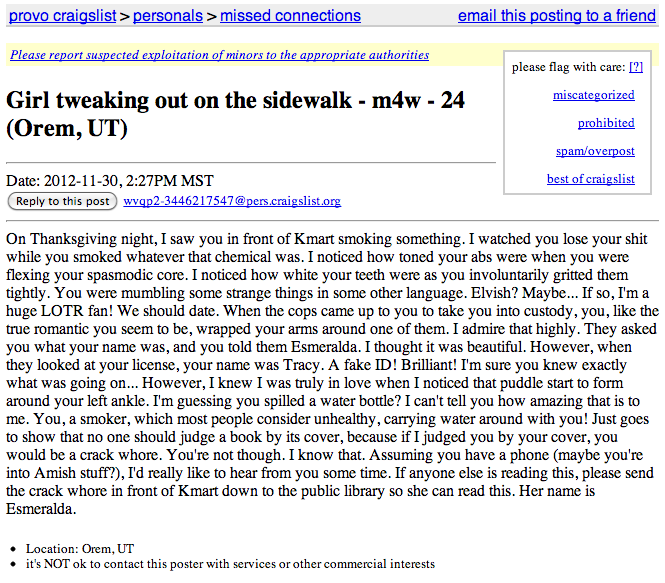Viewport: 665px width, 583px height.
Task: Nominate the post for best of craigslist
Action: click(591, 179)
